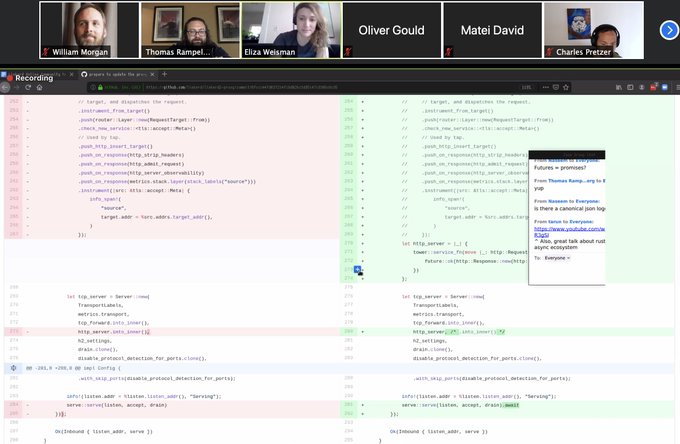The width and height of the screenshot is (680, 444).
Task: Select Charles Pretzer's video thumbnail
Action: pos(594,30)
